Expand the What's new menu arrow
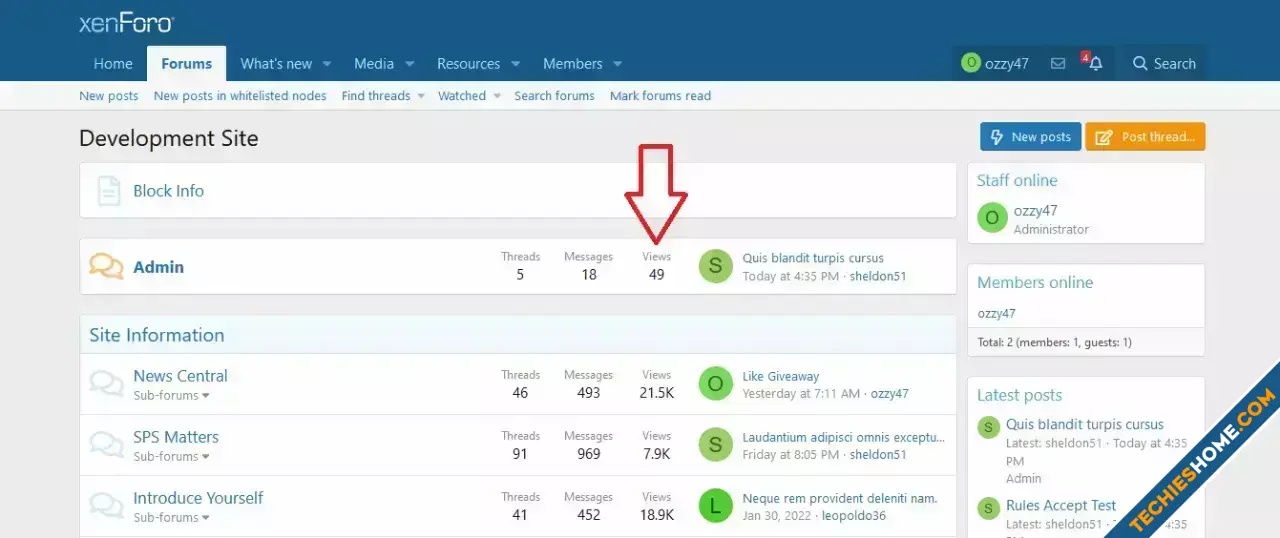The width and height of the screenshot is (1280, 538). 326,64
